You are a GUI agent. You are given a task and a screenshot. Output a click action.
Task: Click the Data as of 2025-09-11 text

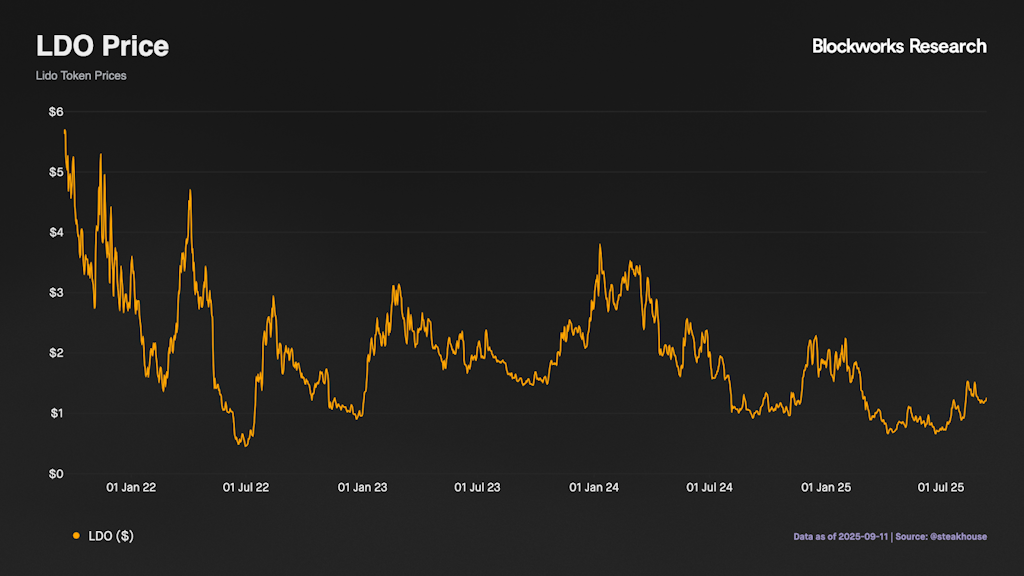(840, 537)
